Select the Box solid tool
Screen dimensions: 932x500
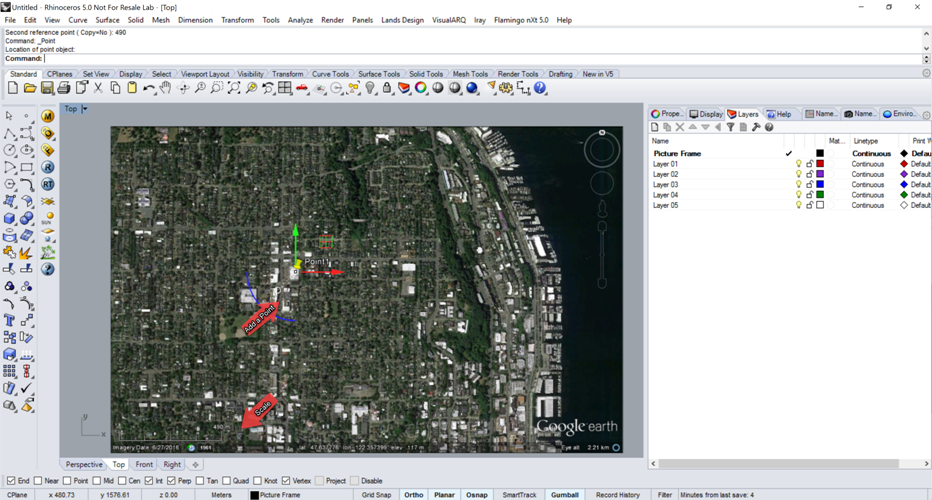[x=10, y=219]
